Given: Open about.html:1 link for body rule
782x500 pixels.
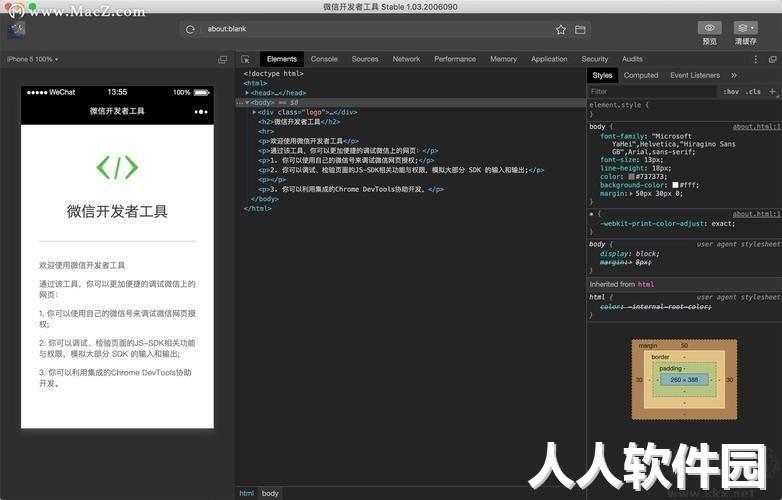Looking at the screenshot, I should 756,127.
